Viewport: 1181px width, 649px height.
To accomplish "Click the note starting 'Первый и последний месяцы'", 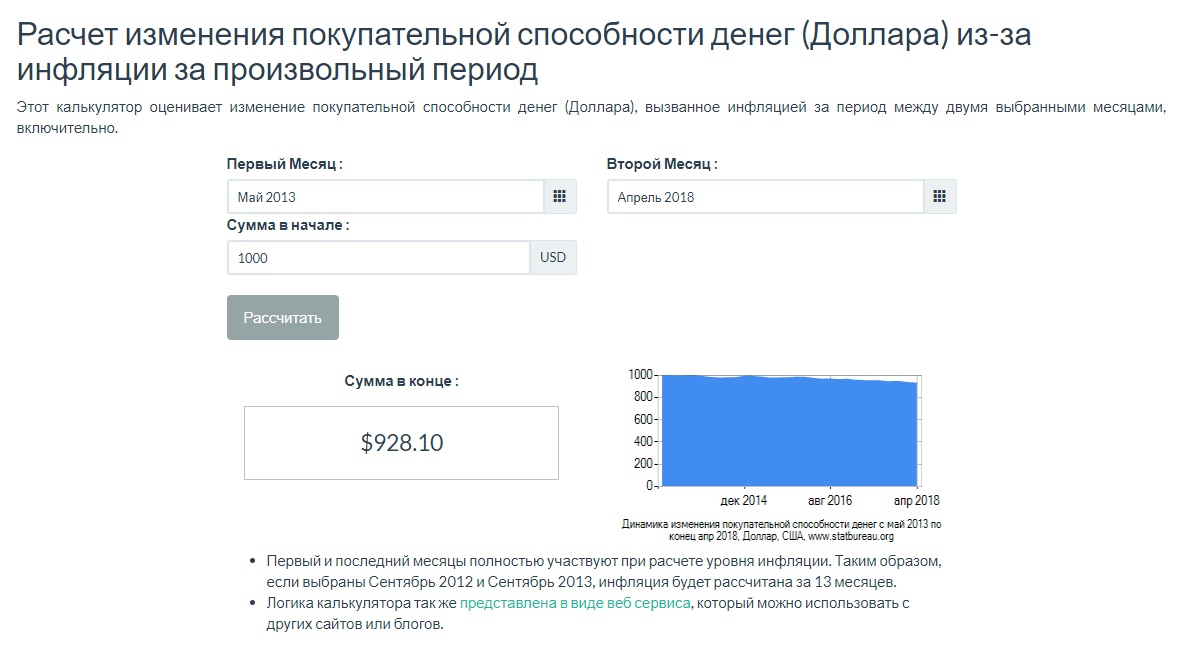I will 604,571.
